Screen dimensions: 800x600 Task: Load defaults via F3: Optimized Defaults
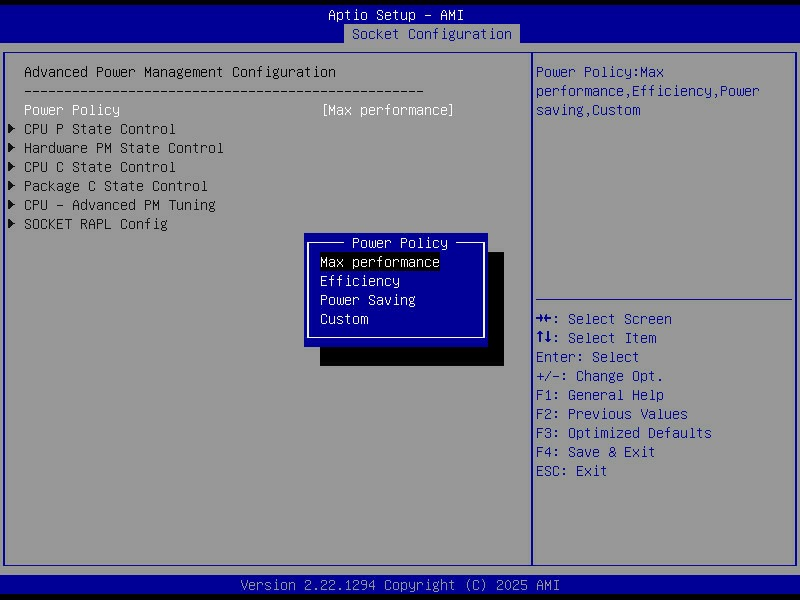point(623,433)
